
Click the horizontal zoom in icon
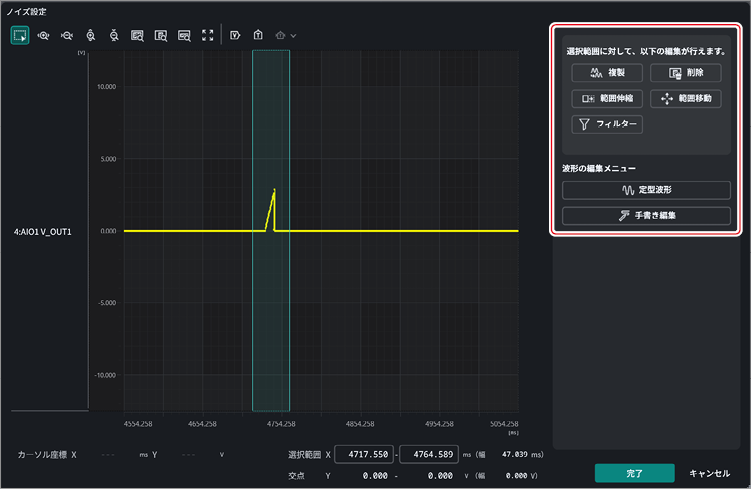[43, 35]
